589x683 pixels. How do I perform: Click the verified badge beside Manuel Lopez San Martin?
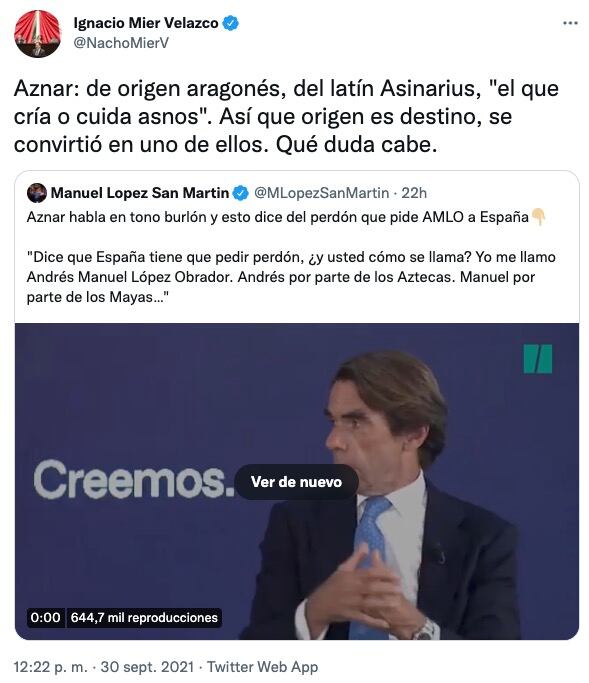(x=240, y=193)
